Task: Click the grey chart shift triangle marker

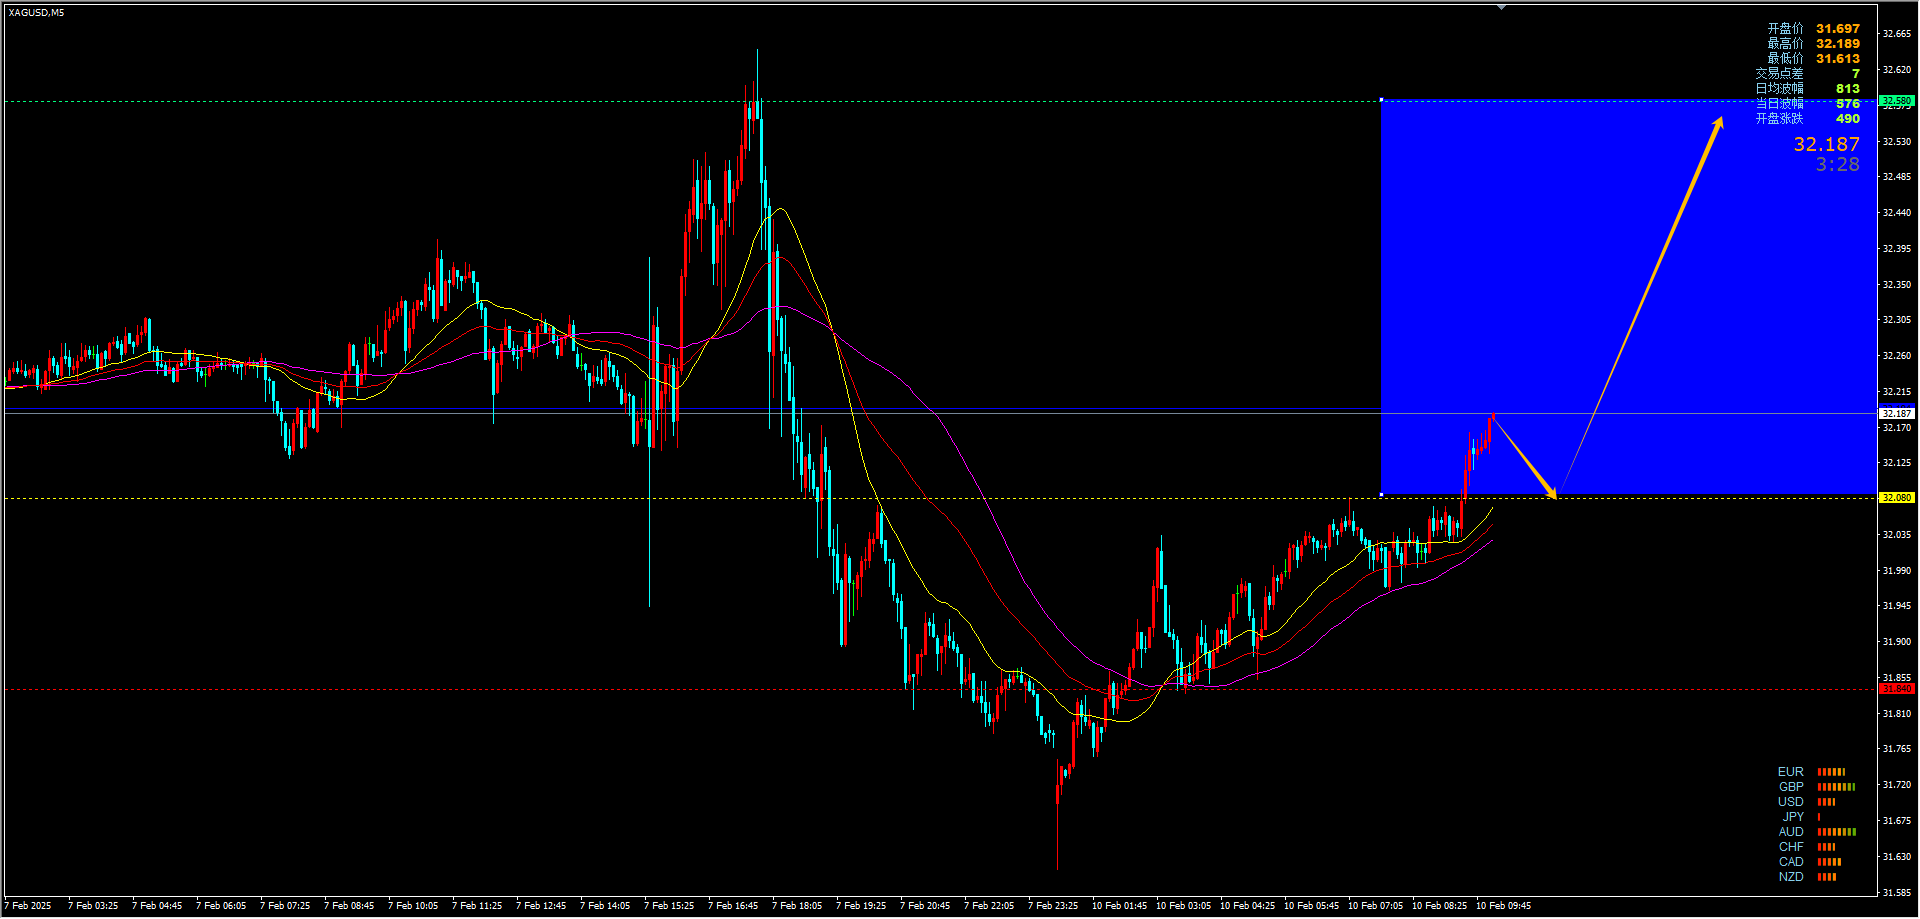Action: [x=1501, y=7]
